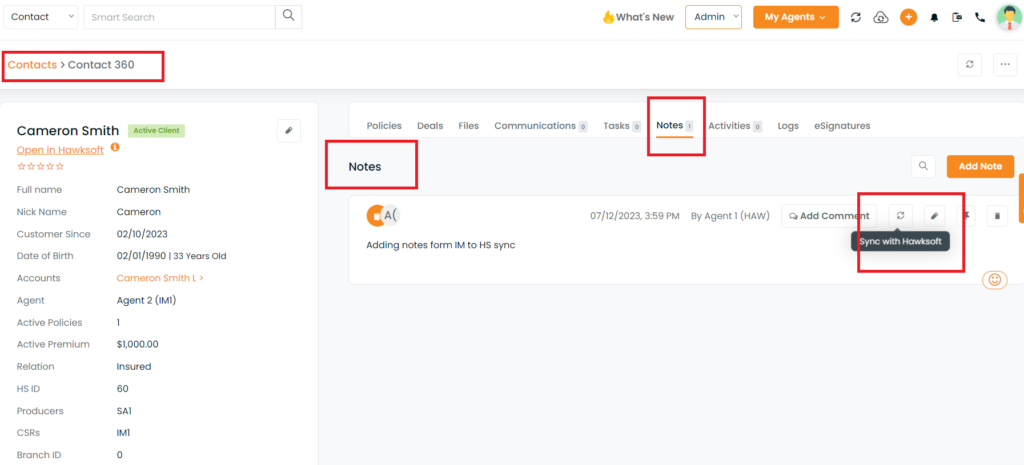Switch to the Policies tab
Image resolution: width=1024 pixels, height=465 pixels.
[384, 126]
